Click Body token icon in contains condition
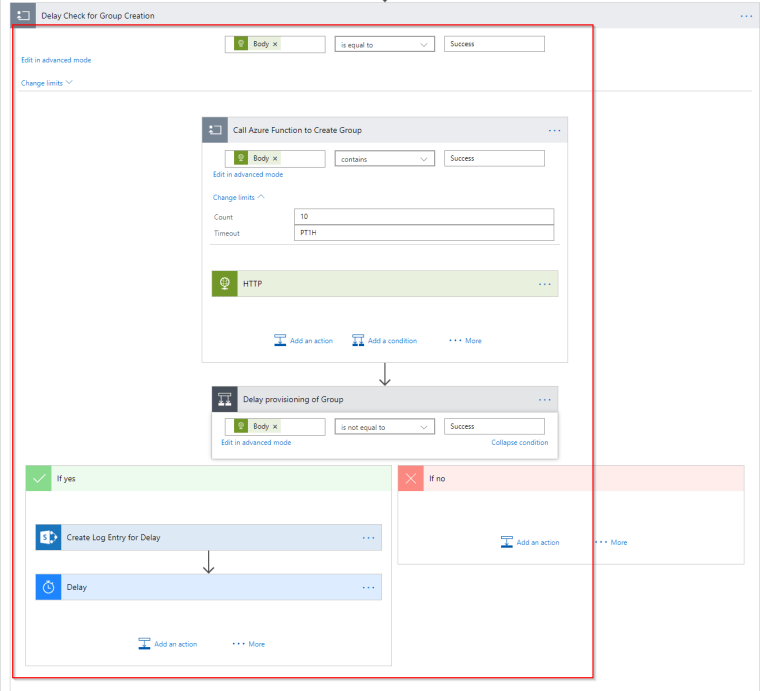 point(241,158)
